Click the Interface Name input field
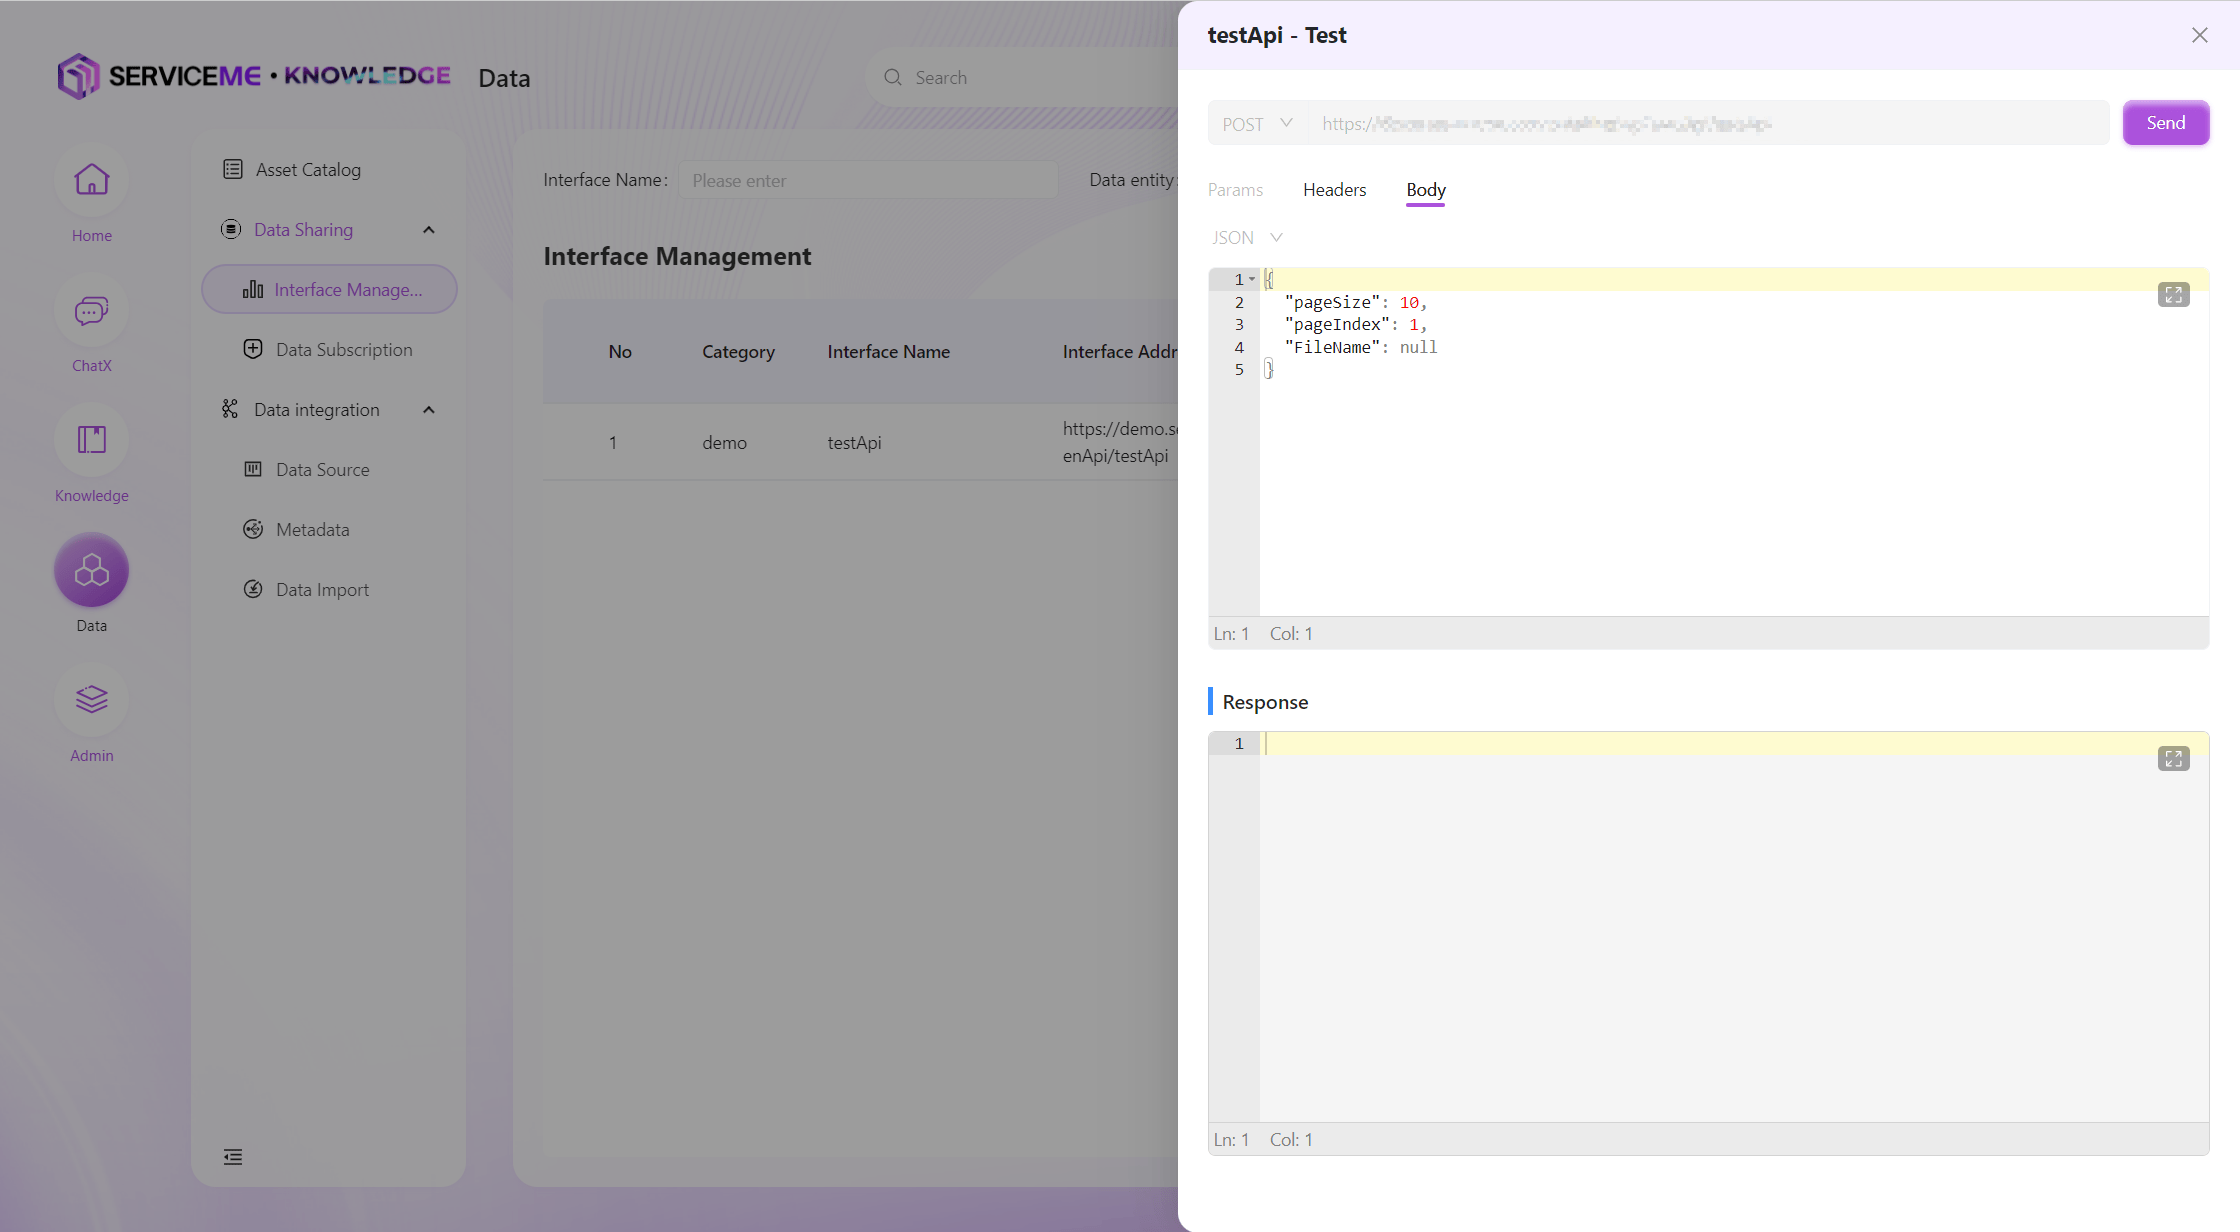The image size is (2240, 1232). pos(867,181)
